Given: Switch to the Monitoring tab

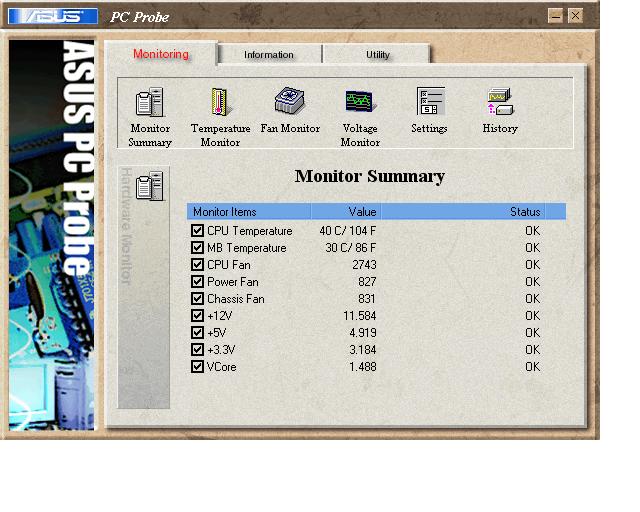Looking at the screenshot, I should pos(161,54).
